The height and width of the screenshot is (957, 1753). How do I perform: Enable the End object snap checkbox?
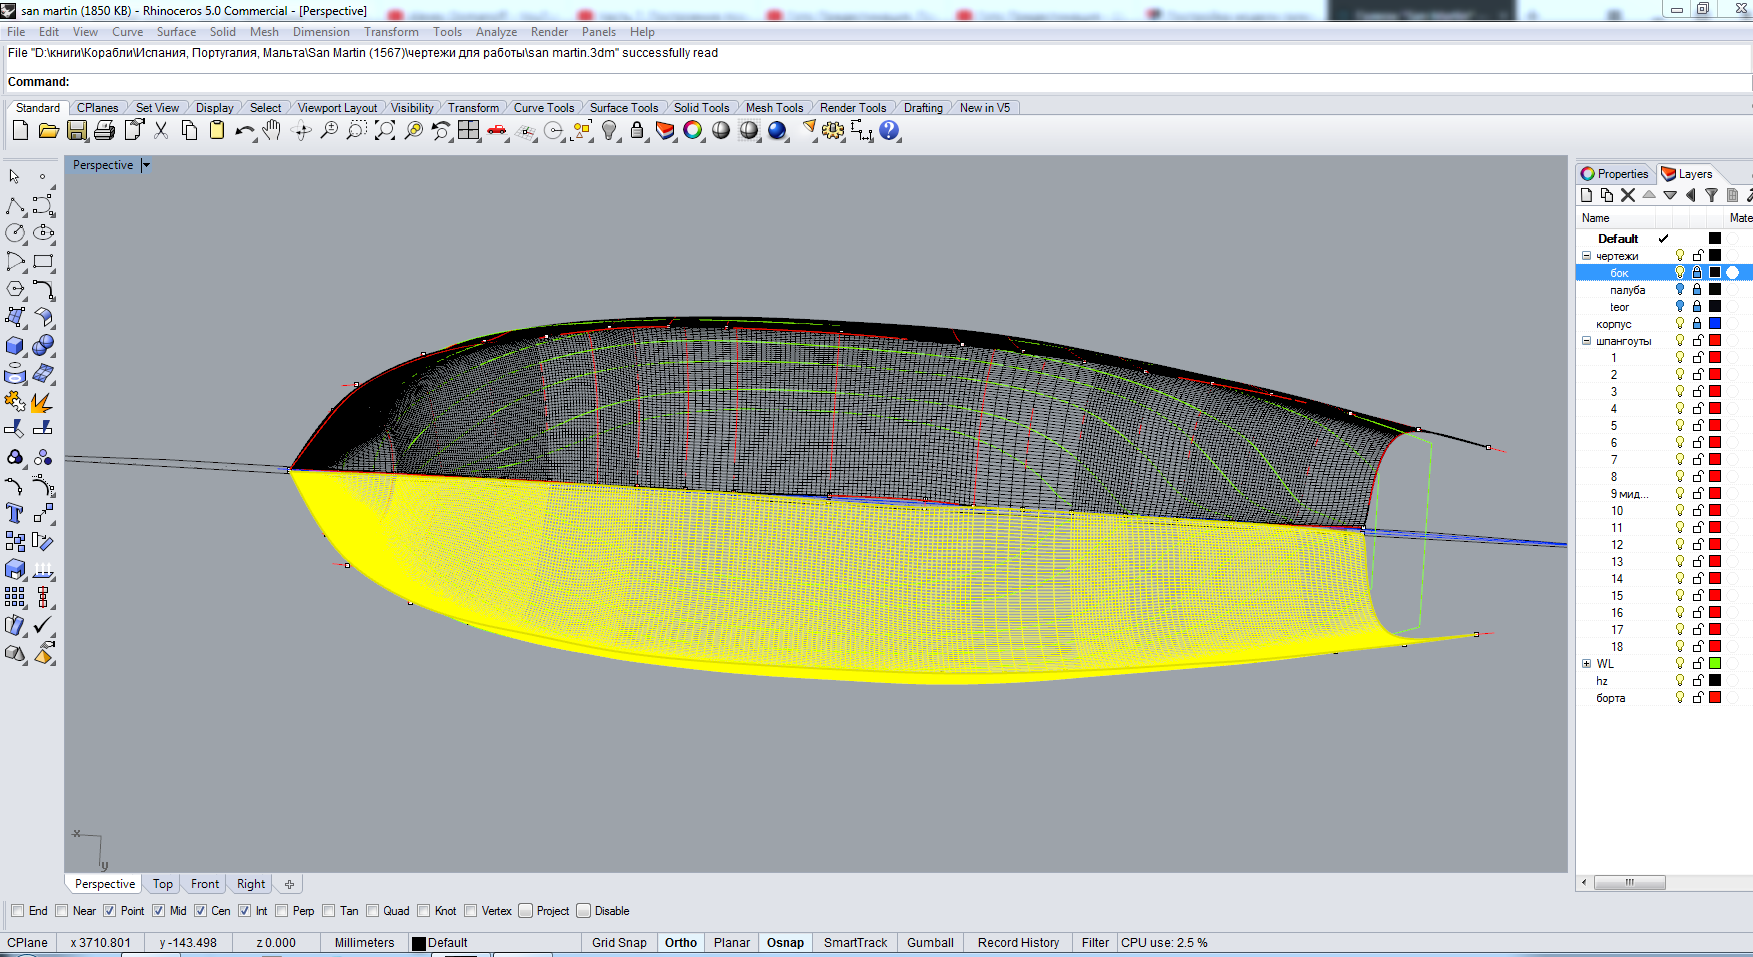pyautogui.click(x=18, y=911)
